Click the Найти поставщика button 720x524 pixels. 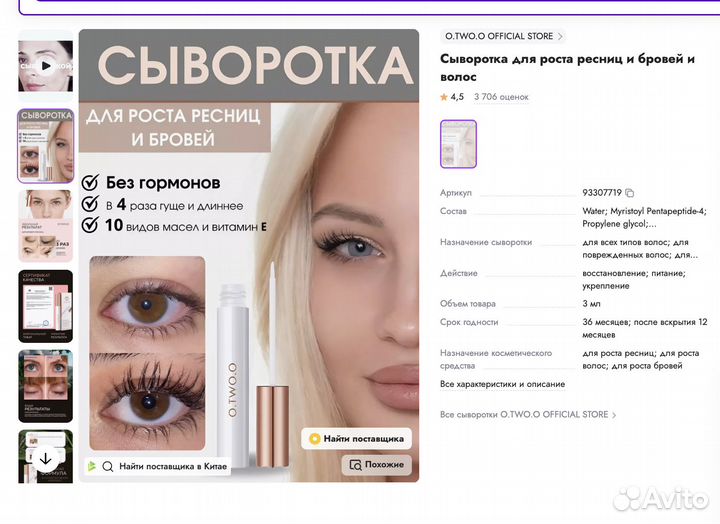pyautogui.click(x=356, y=439)
